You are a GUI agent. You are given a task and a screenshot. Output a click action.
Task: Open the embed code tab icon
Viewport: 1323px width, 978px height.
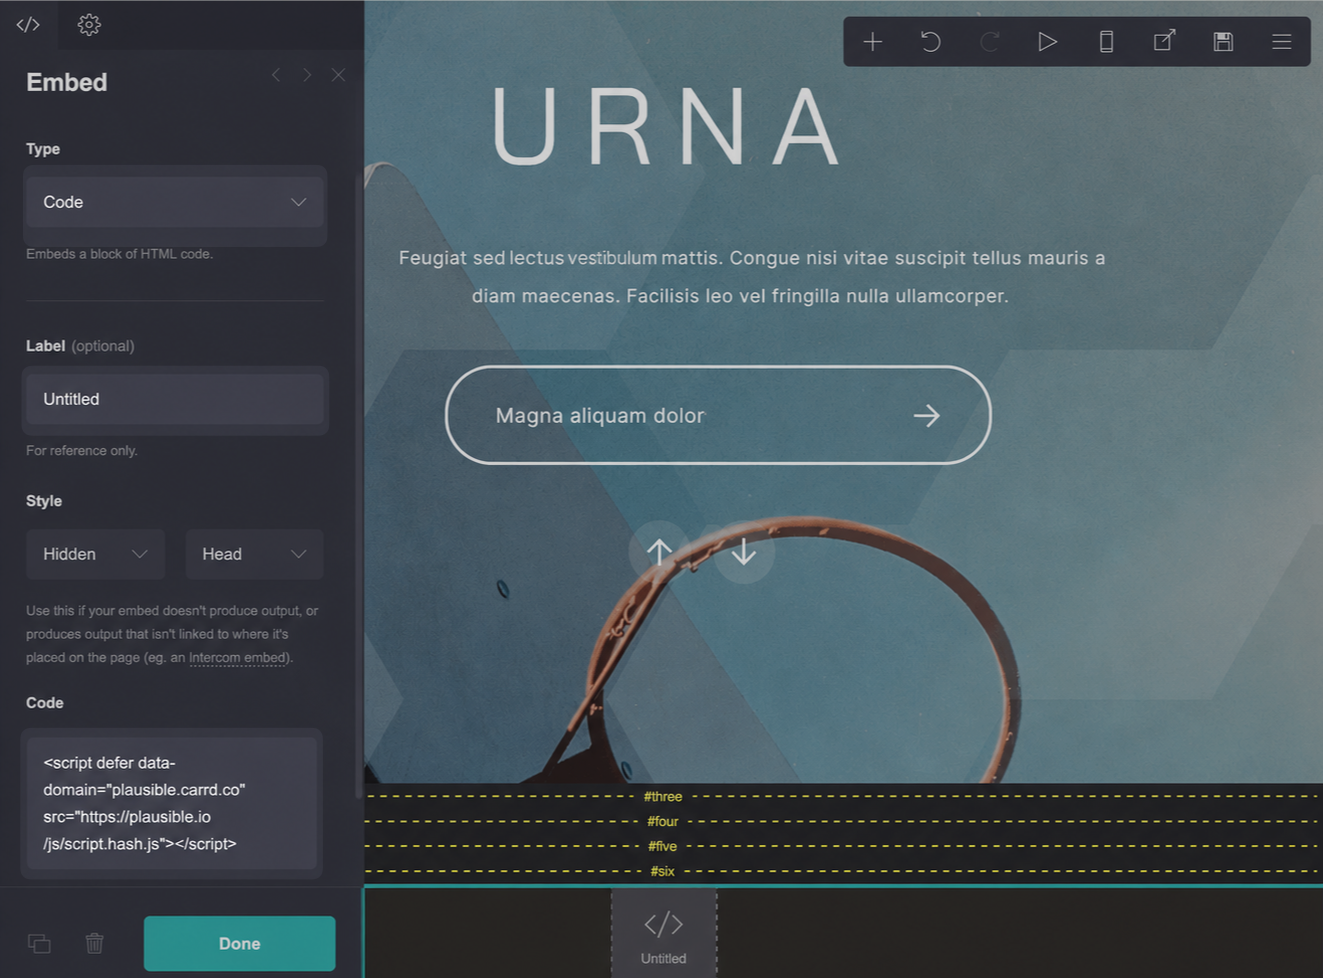[x=28, y=25]
